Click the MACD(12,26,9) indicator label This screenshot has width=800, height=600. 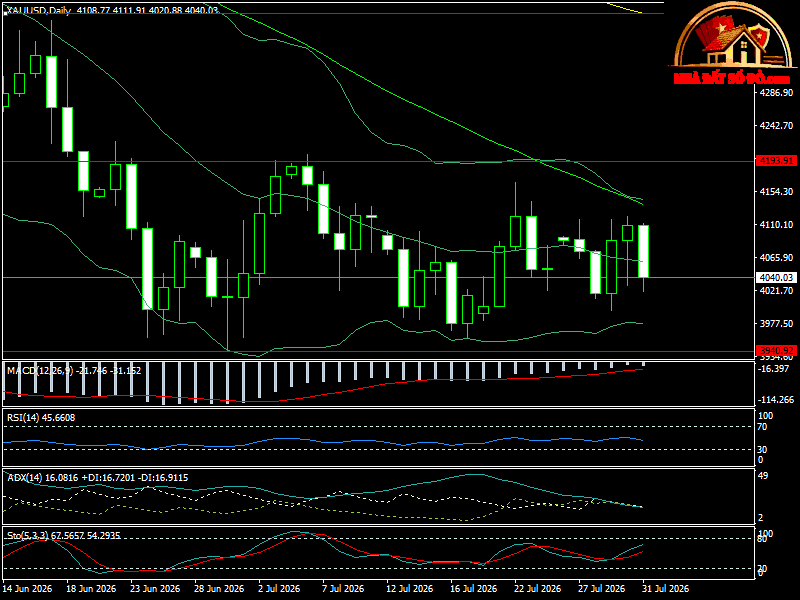coord(74,371)
